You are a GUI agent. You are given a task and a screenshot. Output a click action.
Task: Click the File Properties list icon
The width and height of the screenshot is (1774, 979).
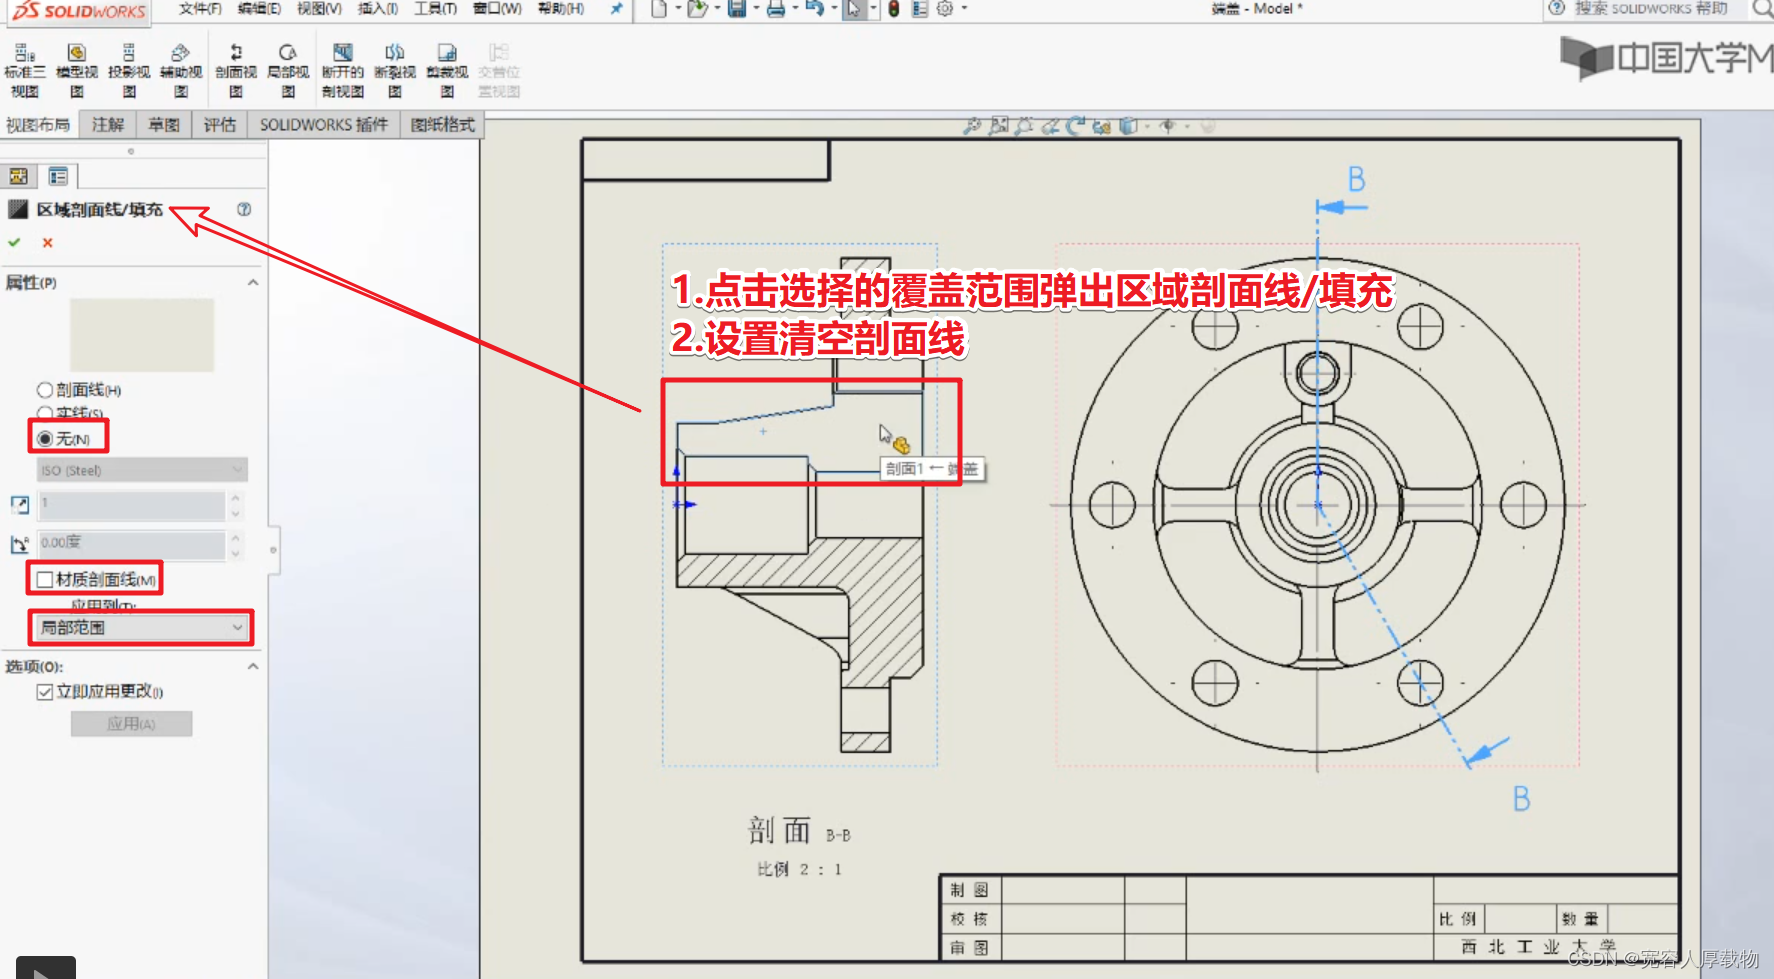[x=920, y=9]
